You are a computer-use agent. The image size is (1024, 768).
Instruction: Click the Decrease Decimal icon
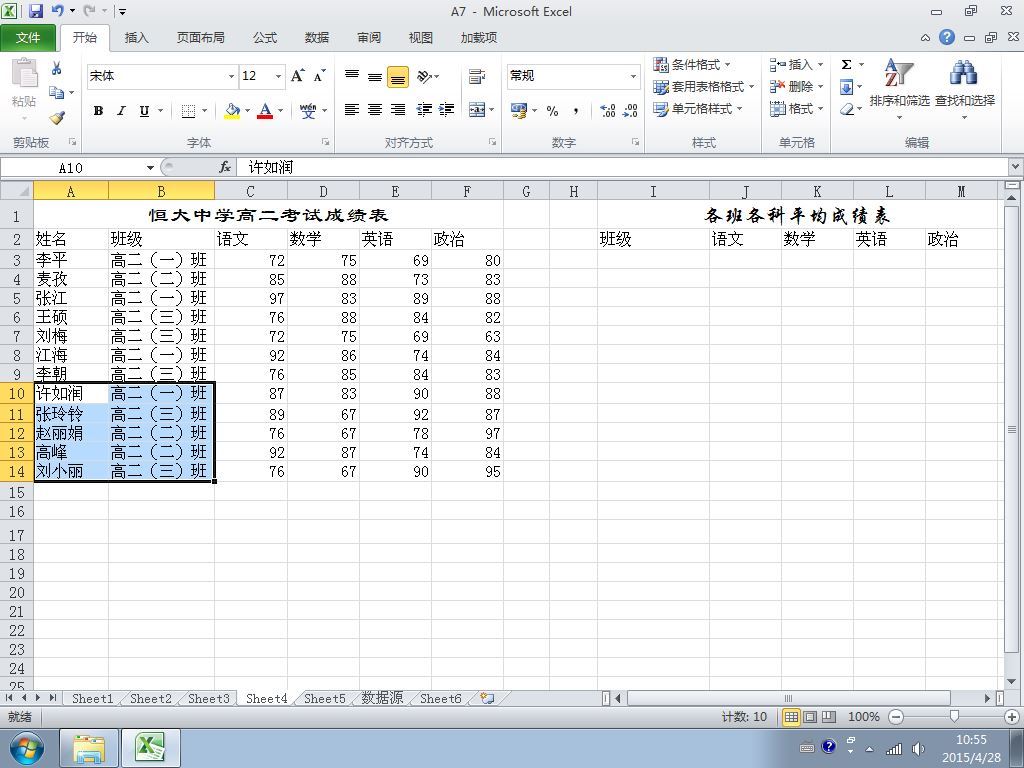point(630,111)
